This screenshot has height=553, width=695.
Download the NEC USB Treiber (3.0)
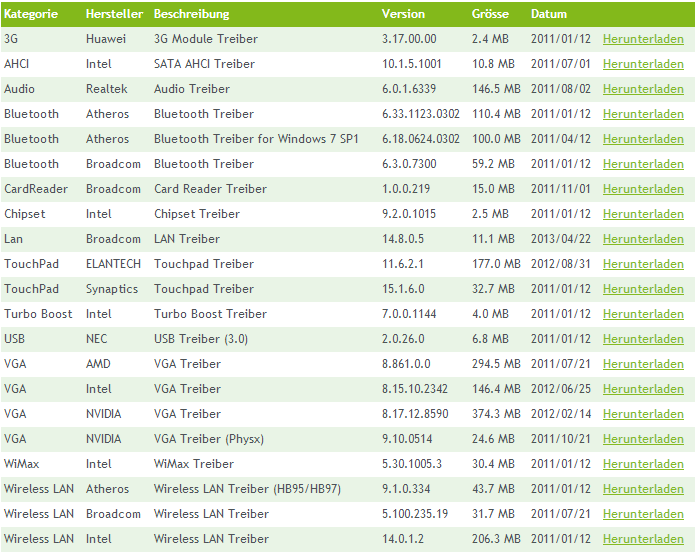643,339
